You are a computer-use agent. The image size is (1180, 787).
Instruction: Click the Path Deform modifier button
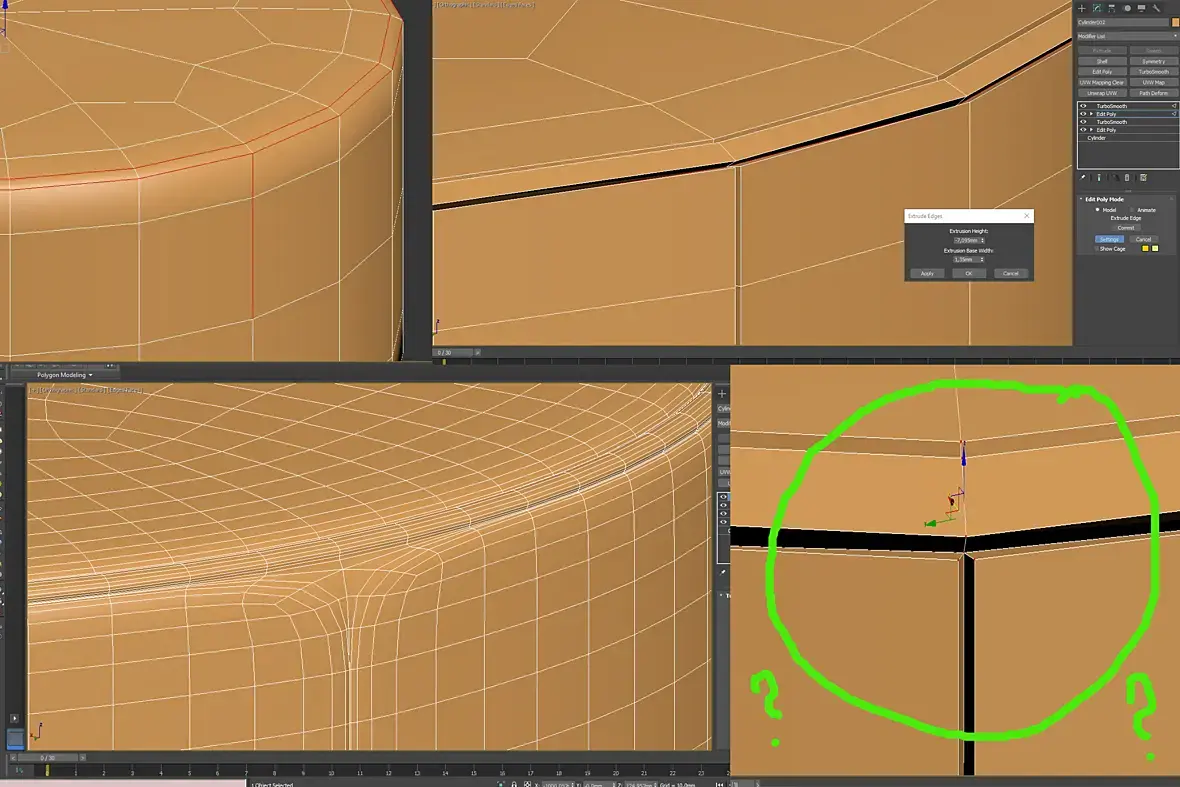coord(1154,93)
